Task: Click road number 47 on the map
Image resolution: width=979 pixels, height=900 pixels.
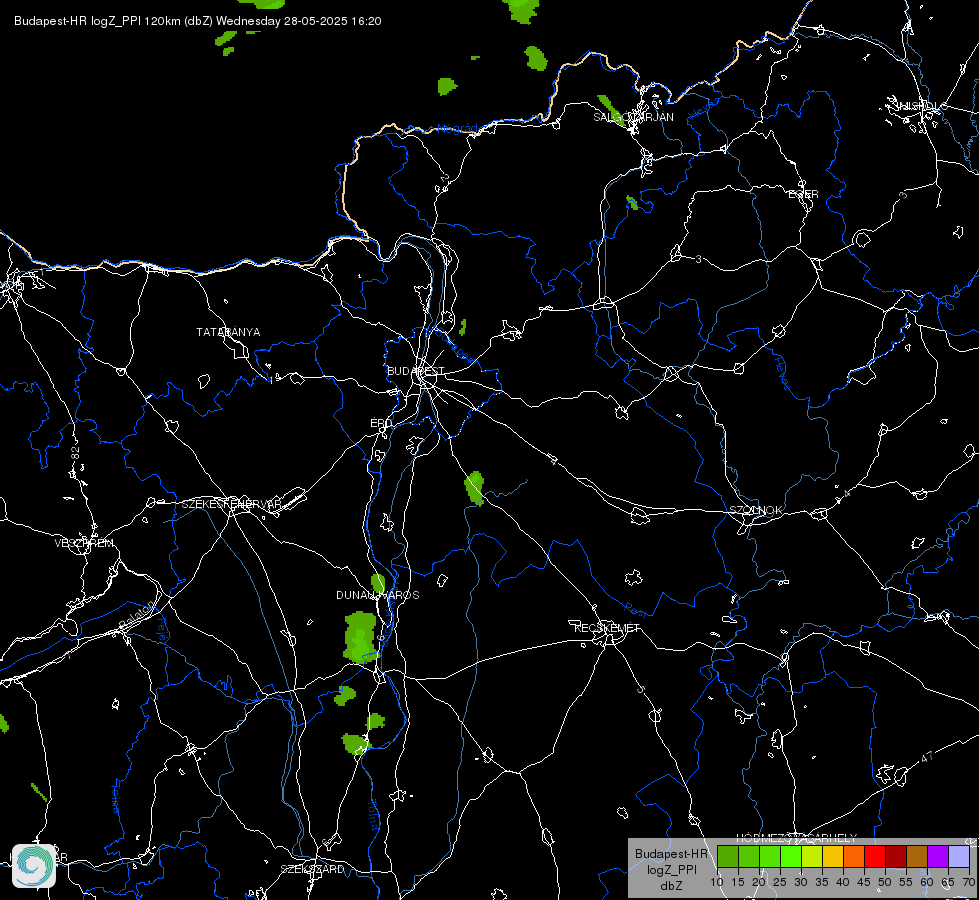Action: 927,757
